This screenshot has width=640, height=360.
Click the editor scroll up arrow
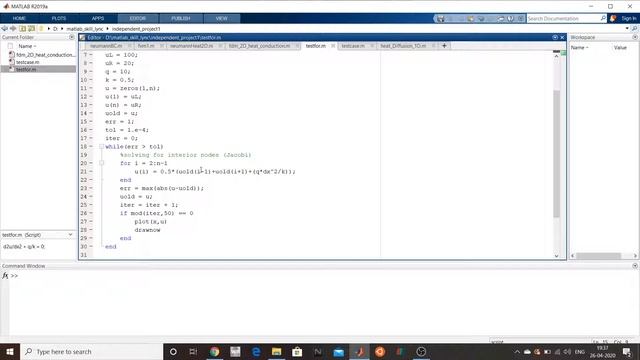pyautogui.click(x=556, y=56)
